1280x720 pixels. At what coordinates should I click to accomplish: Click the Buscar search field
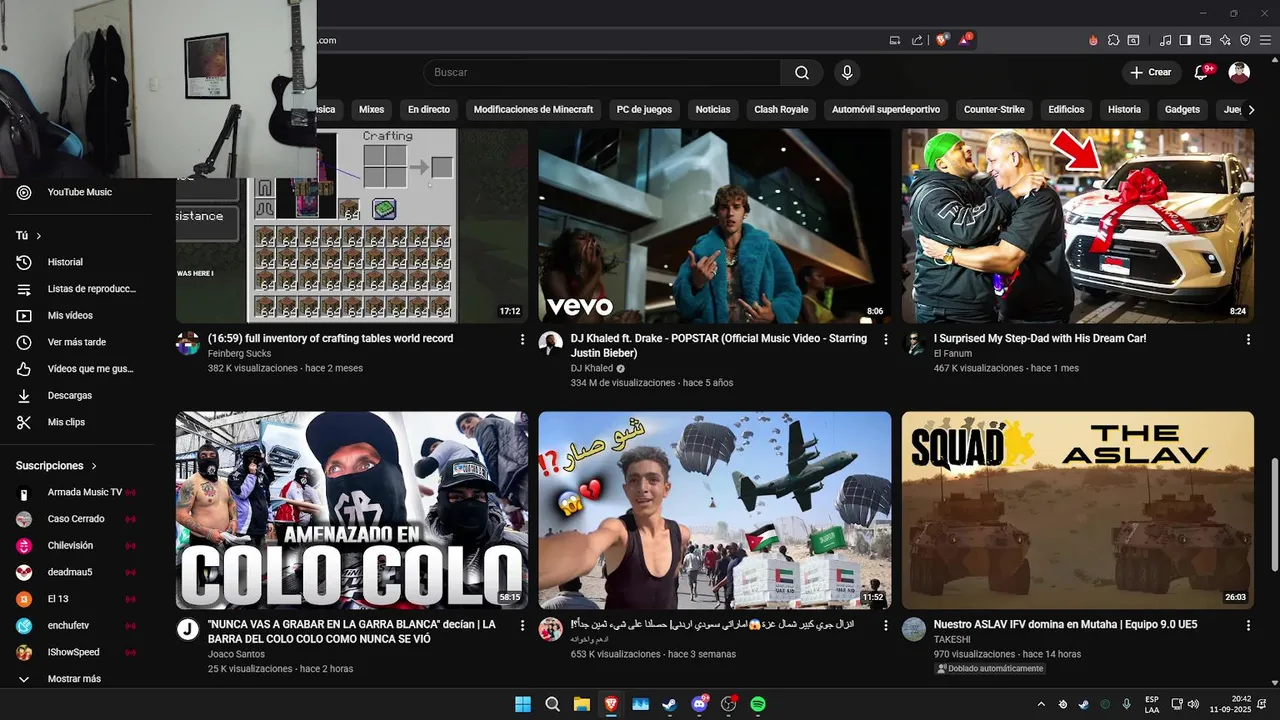click(602, 72)
